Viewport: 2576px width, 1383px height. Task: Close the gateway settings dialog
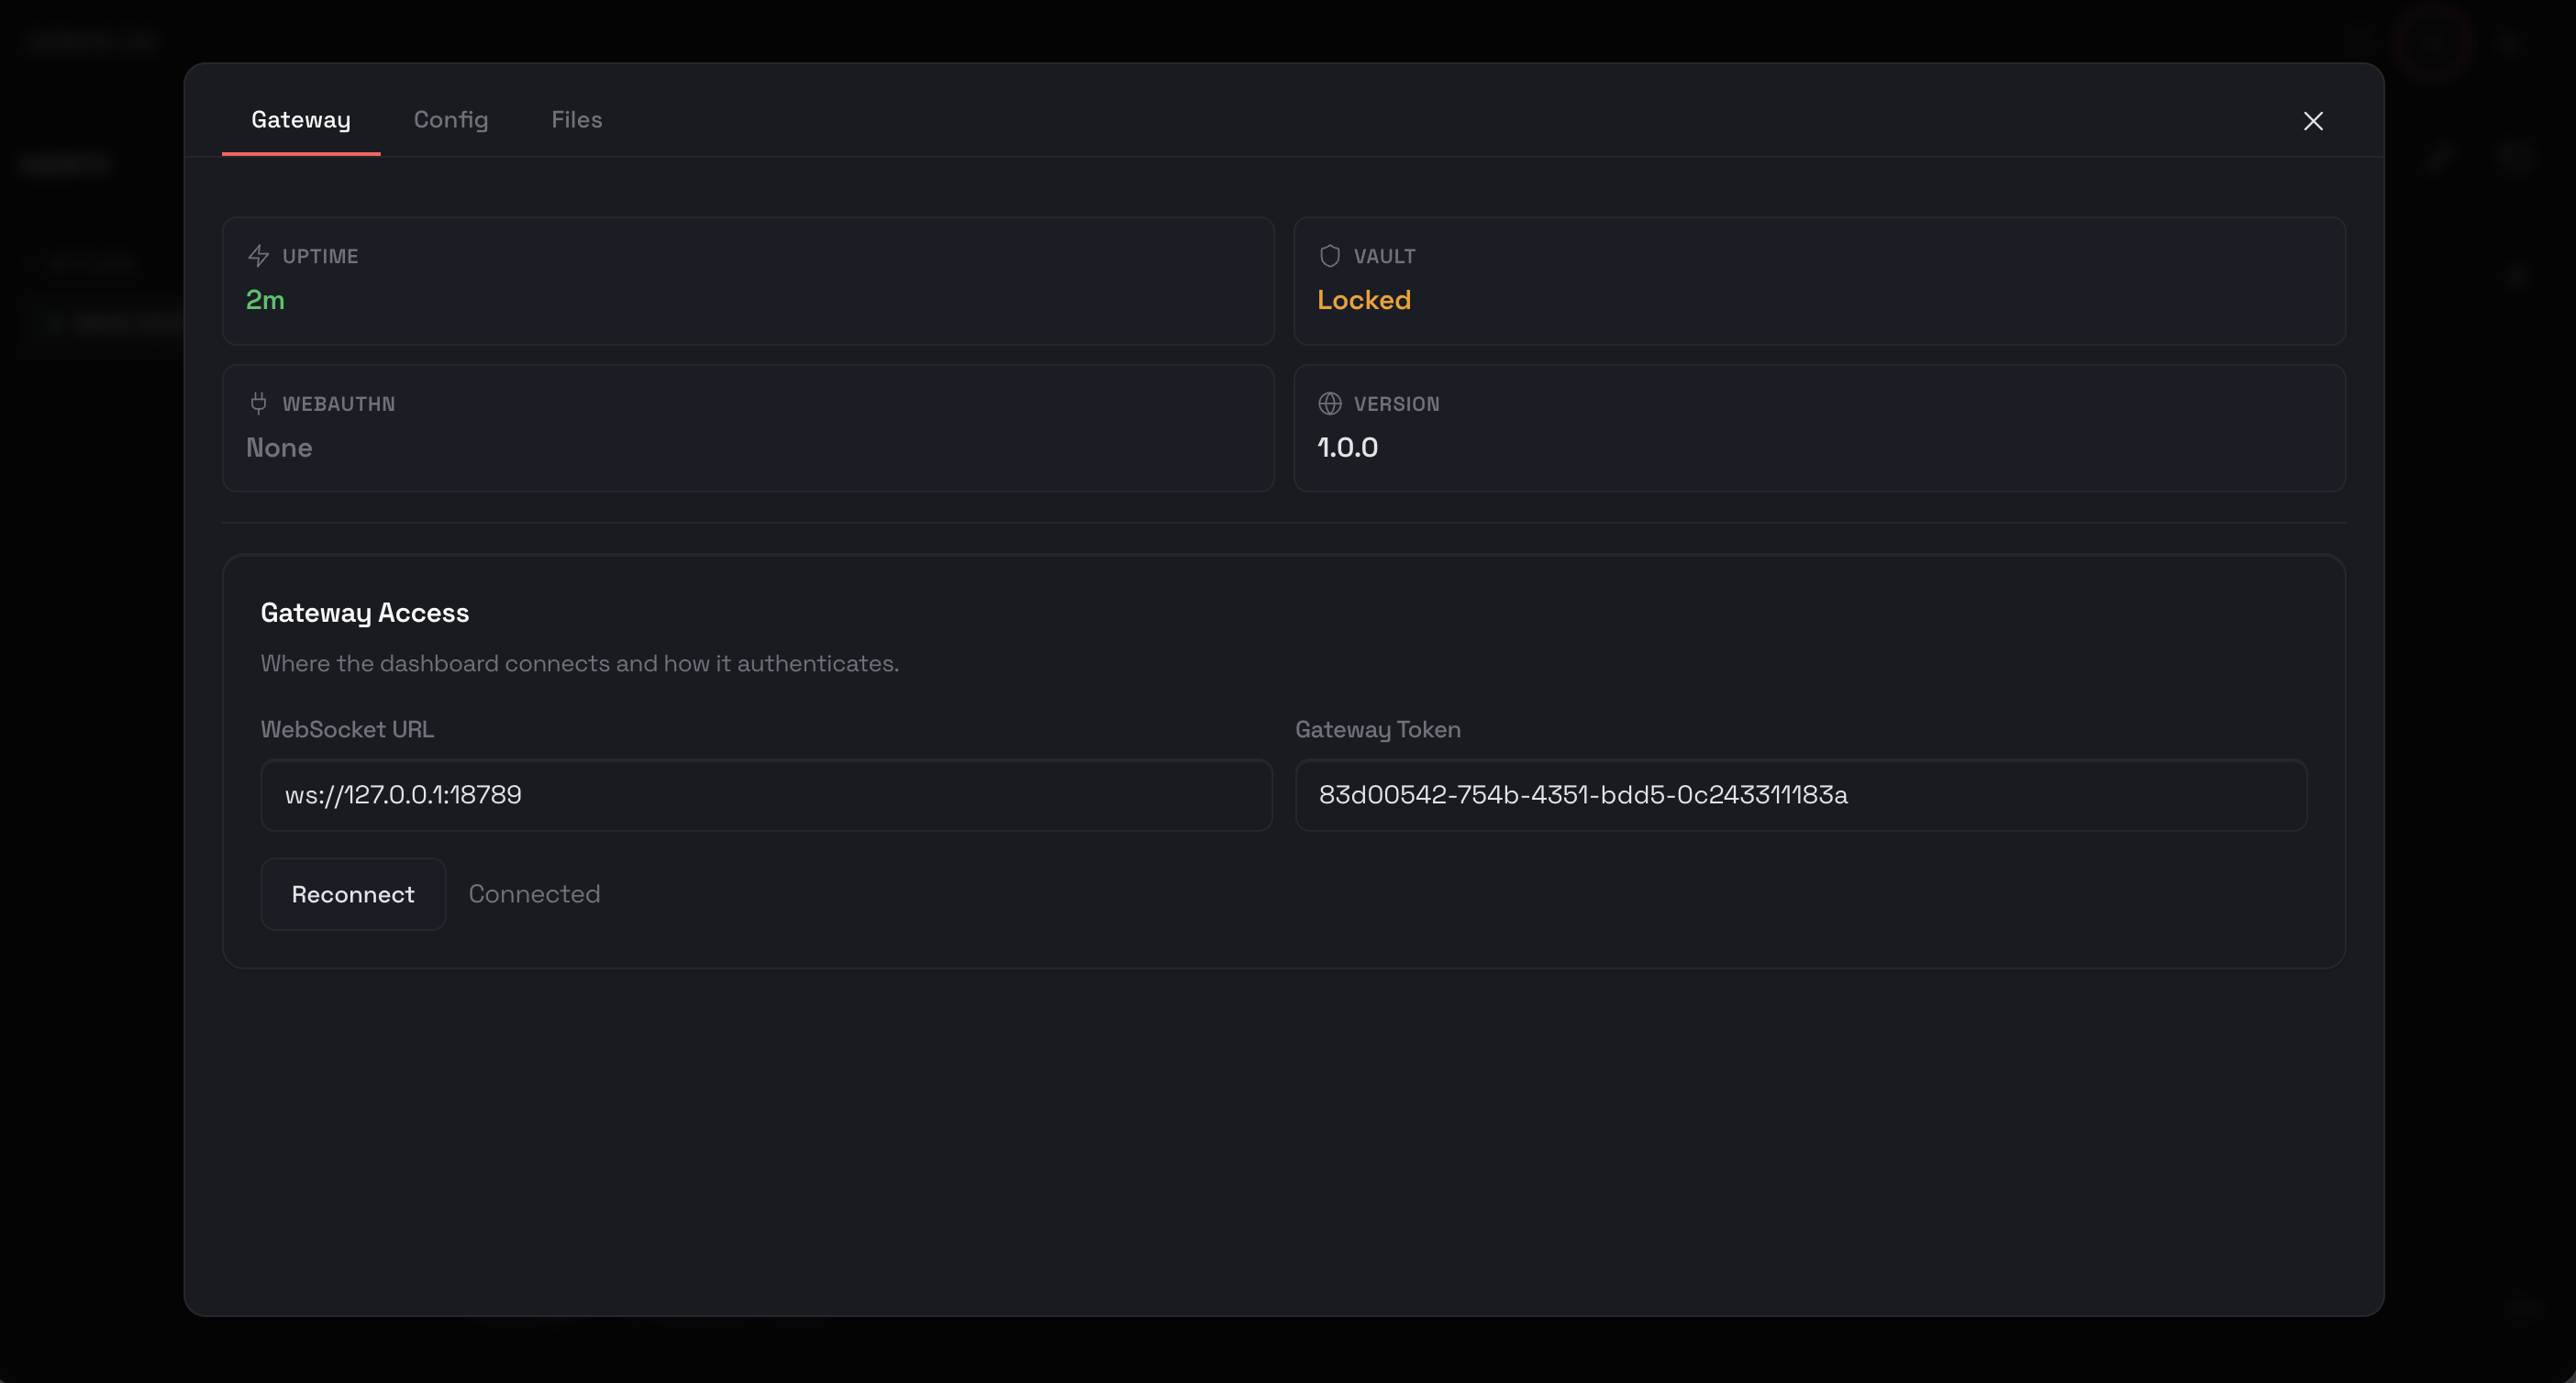click(x=2312, y=121)
